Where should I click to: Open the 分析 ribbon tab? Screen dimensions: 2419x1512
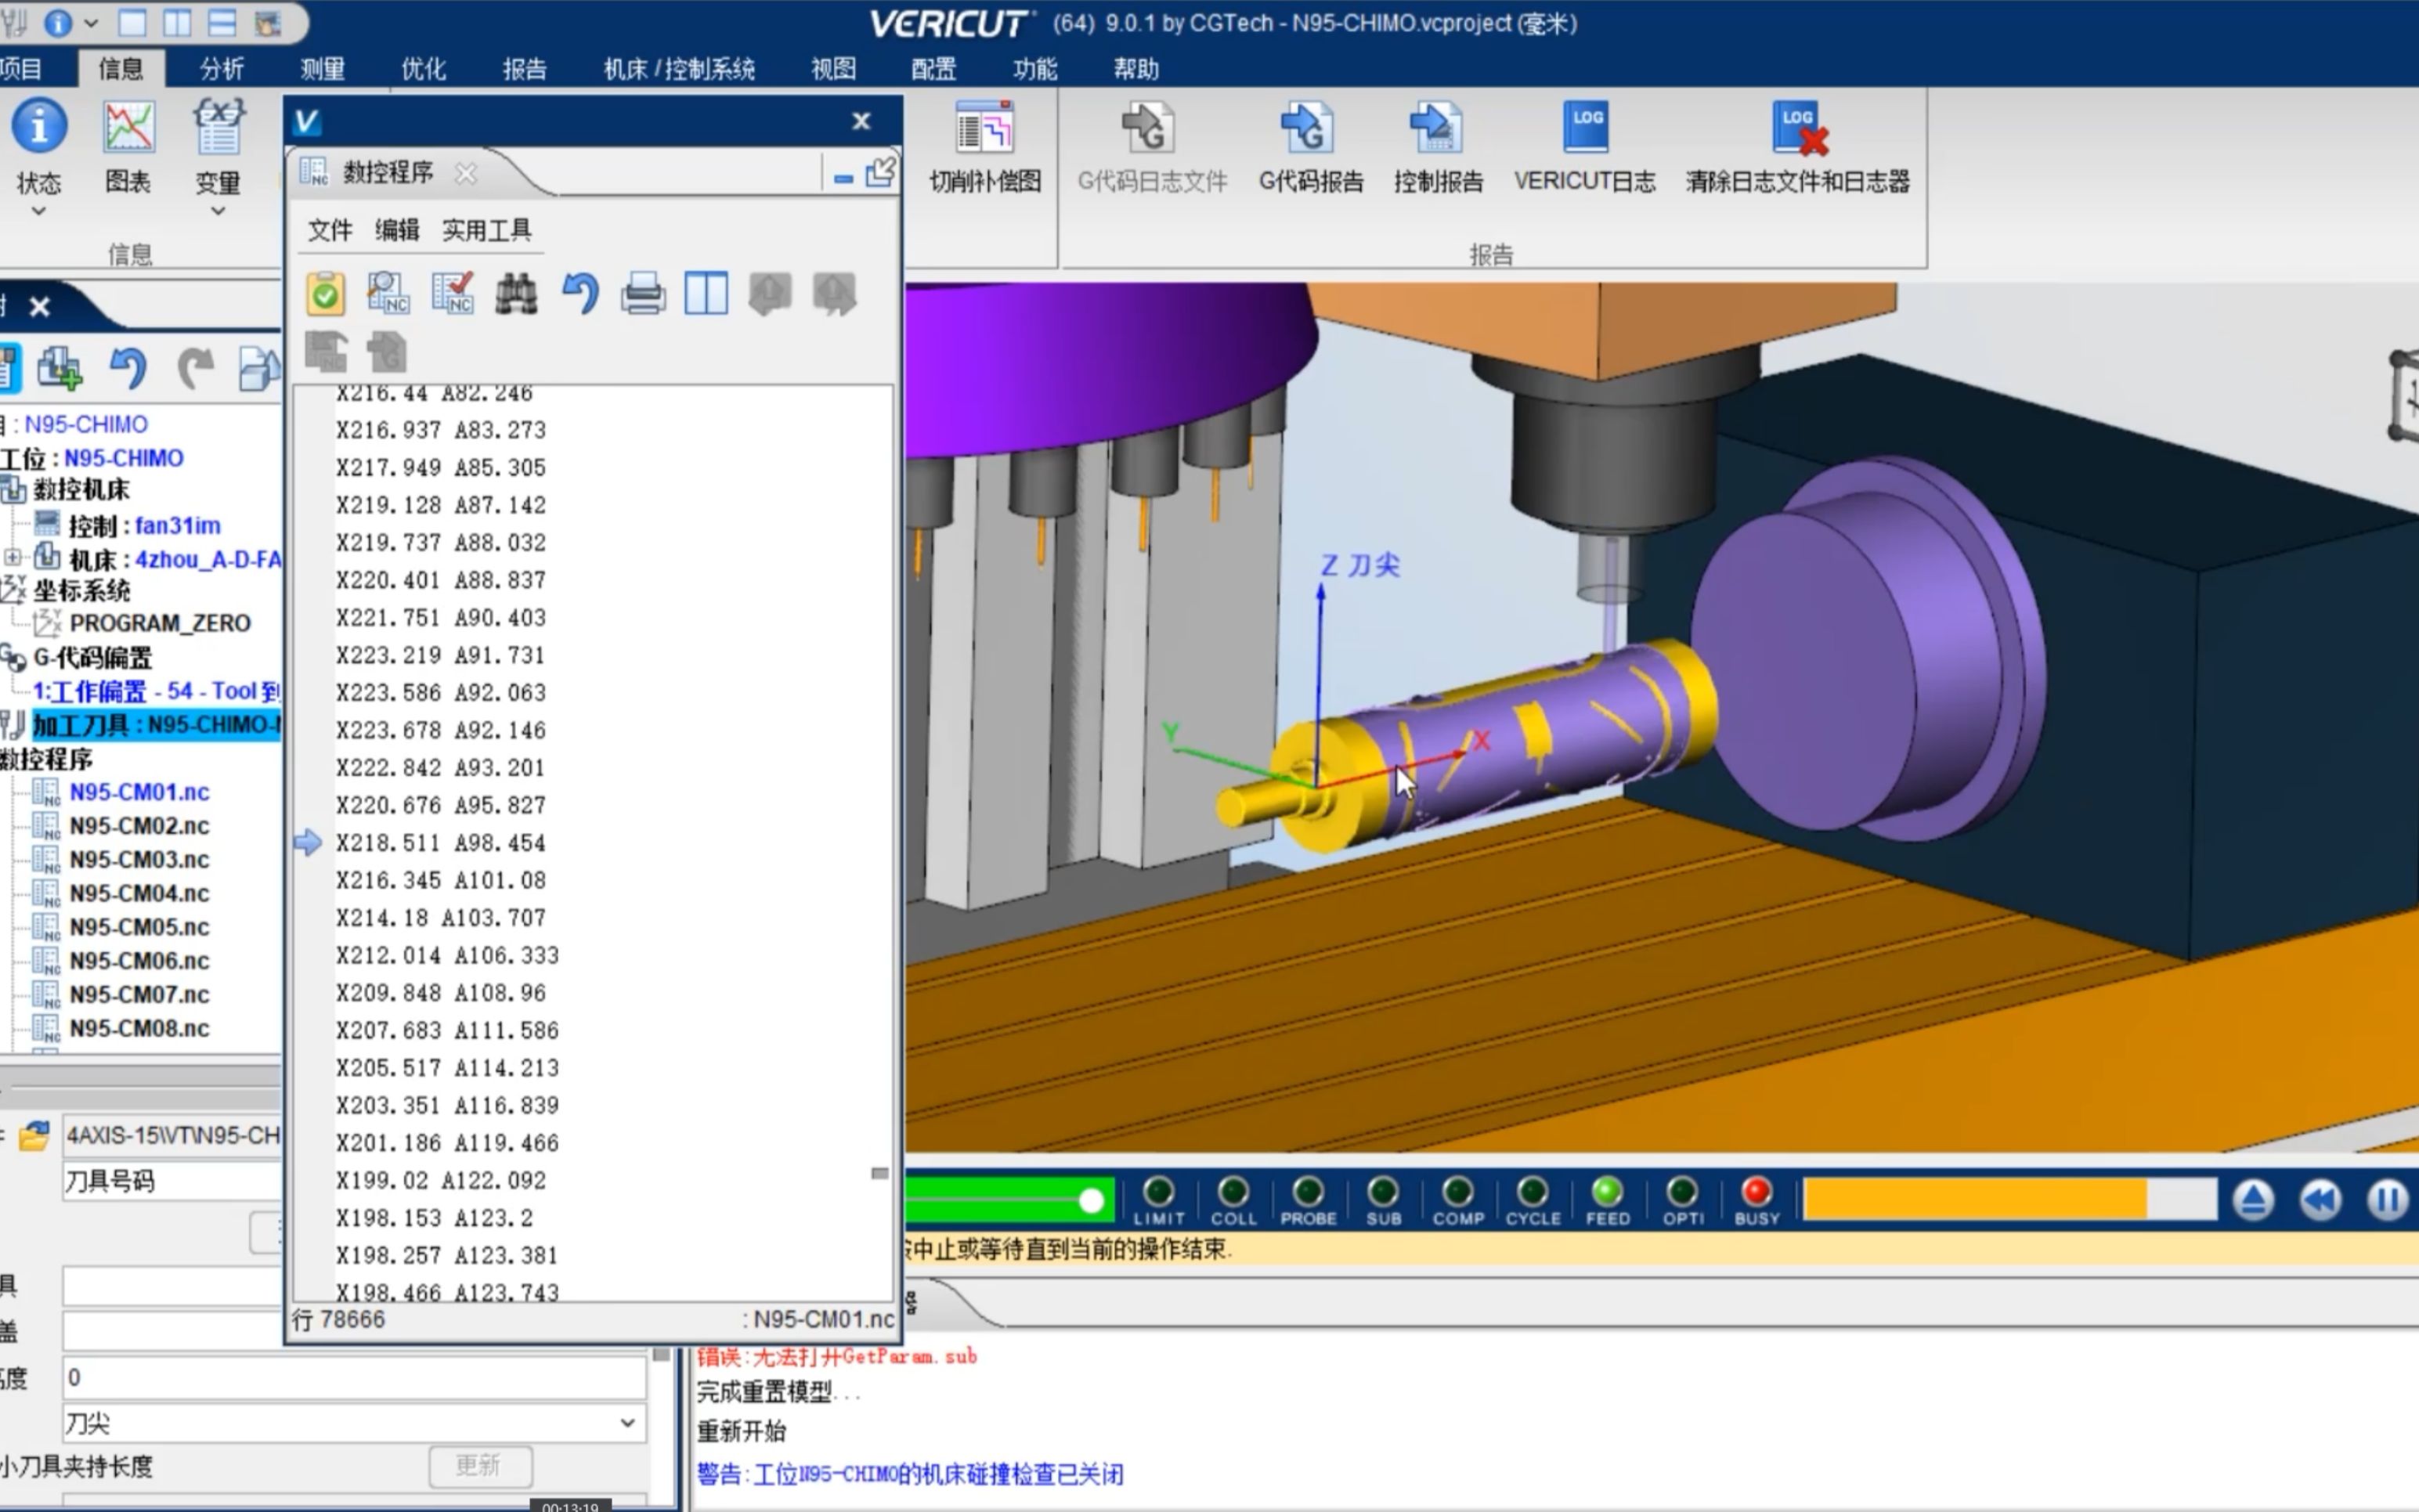click(221, 69)
